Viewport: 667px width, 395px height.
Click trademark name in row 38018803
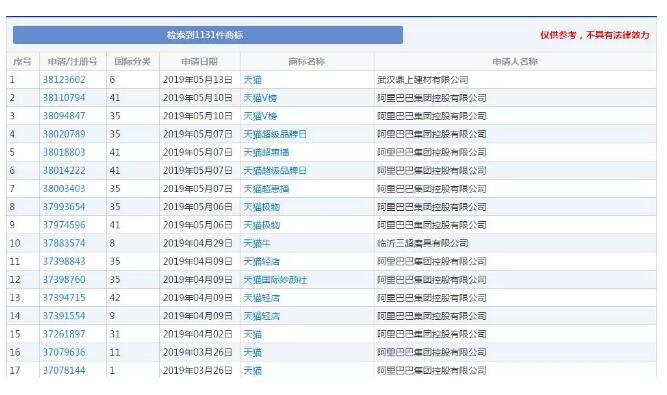tap(266, 152)
